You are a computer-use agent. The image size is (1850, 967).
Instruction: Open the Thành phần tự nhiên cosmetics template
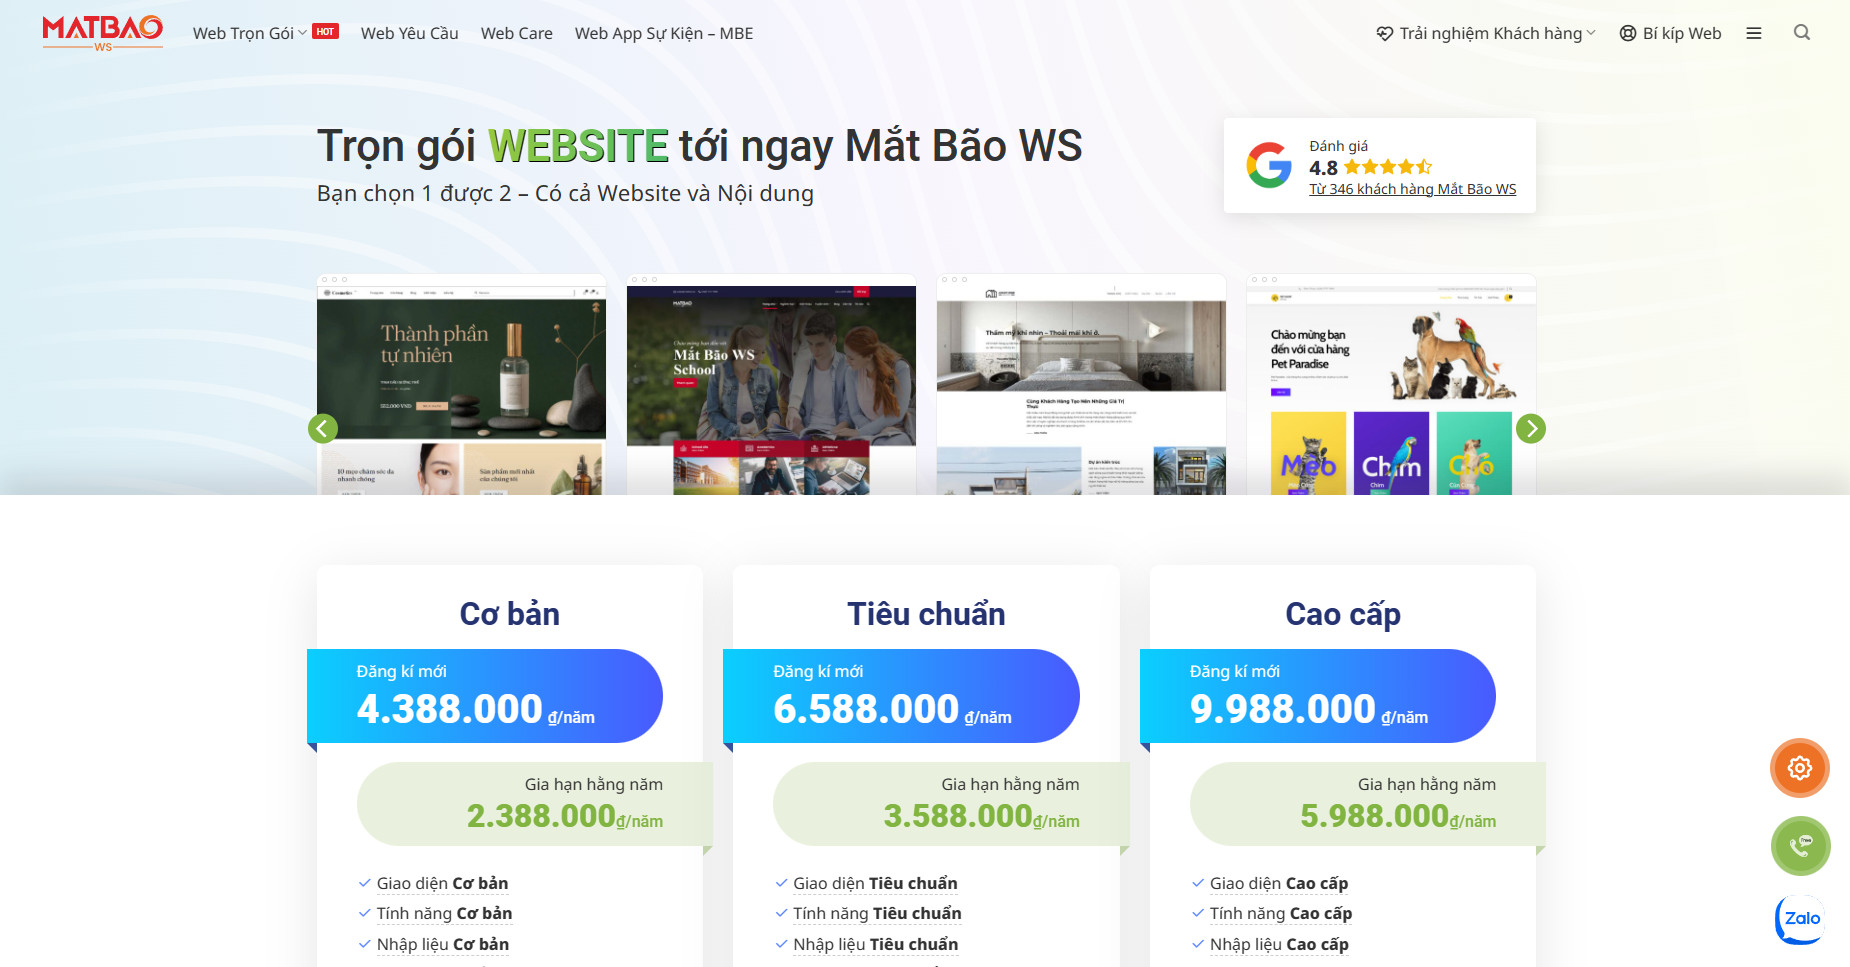coord(461,385)
